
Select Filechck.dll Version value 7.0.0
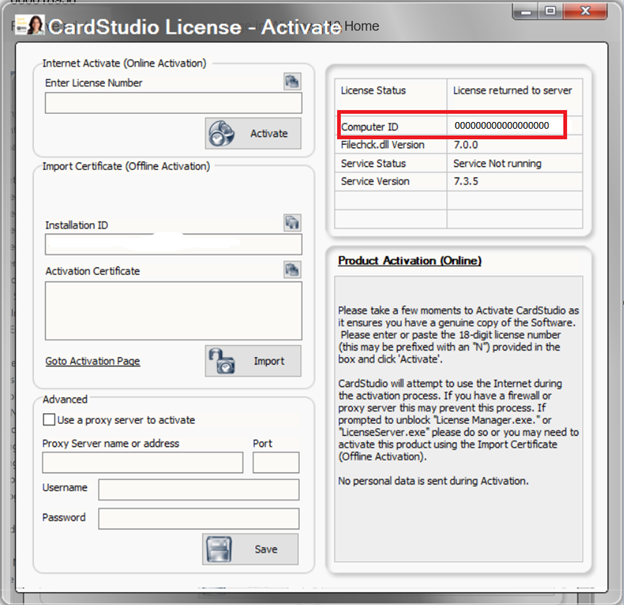coord(466,145)
